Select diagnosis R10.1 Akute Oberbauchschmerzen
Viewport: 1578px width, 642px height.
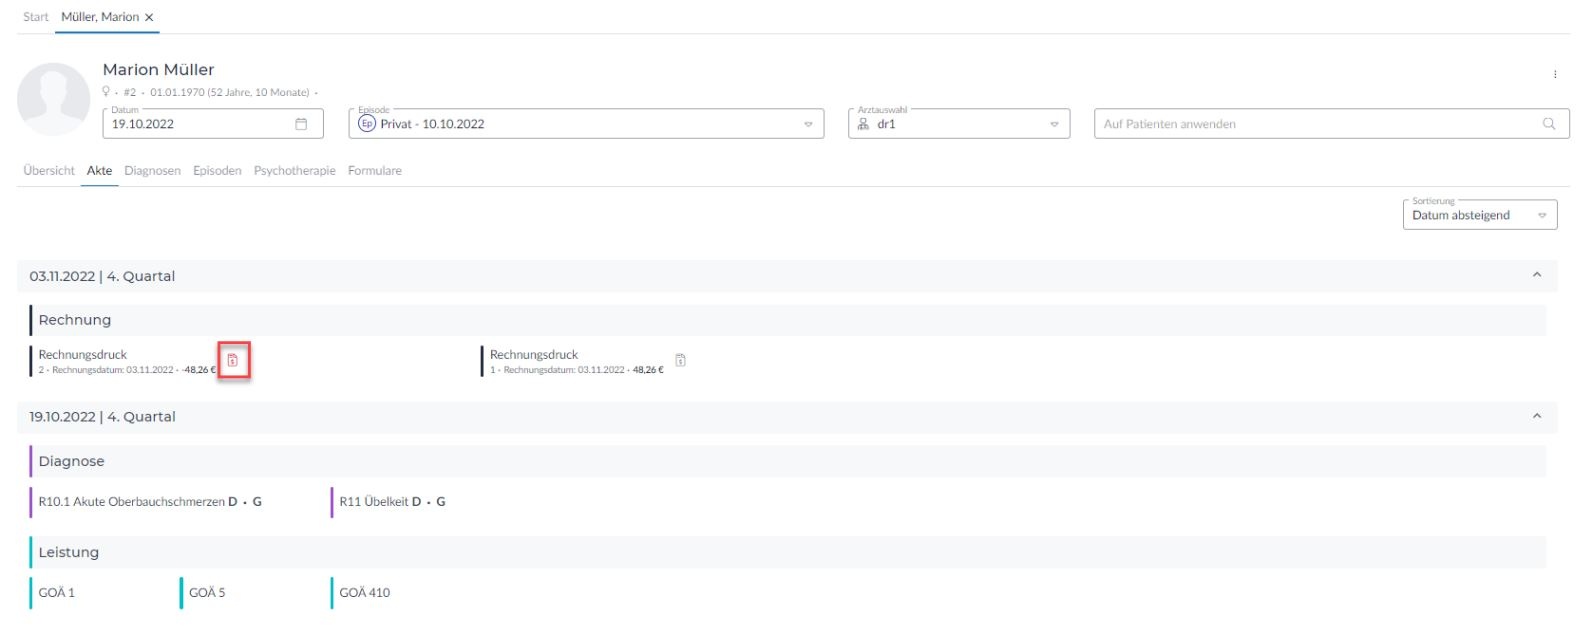131,502
